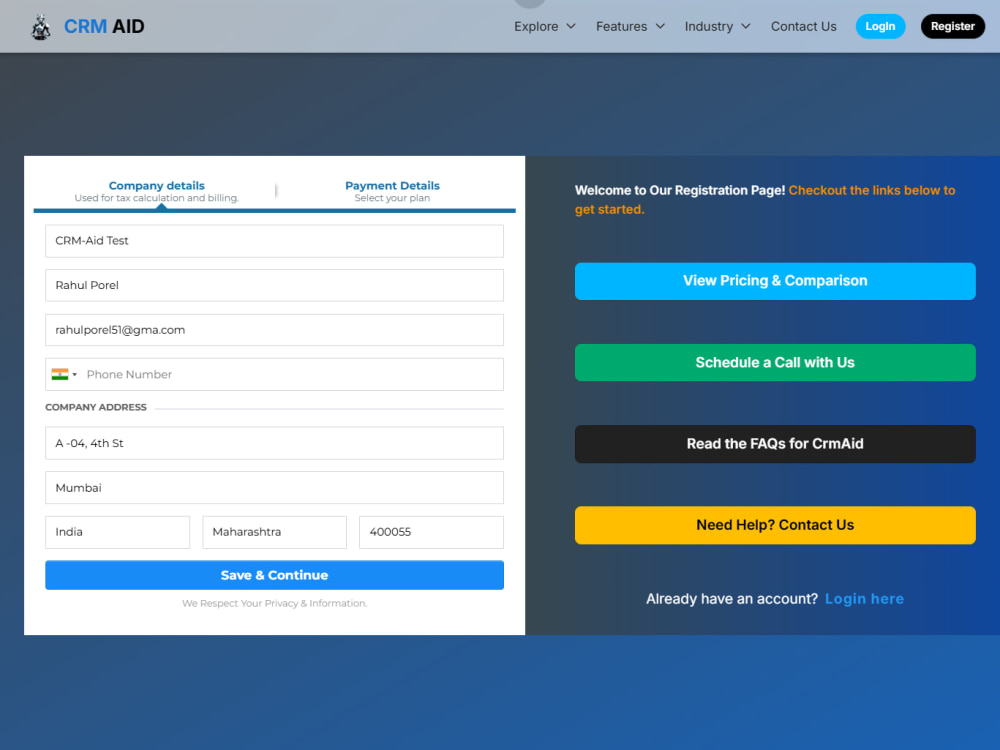Click the postal code field '400055'
The image size is (1000, 750).
click(x=431, y=532)
